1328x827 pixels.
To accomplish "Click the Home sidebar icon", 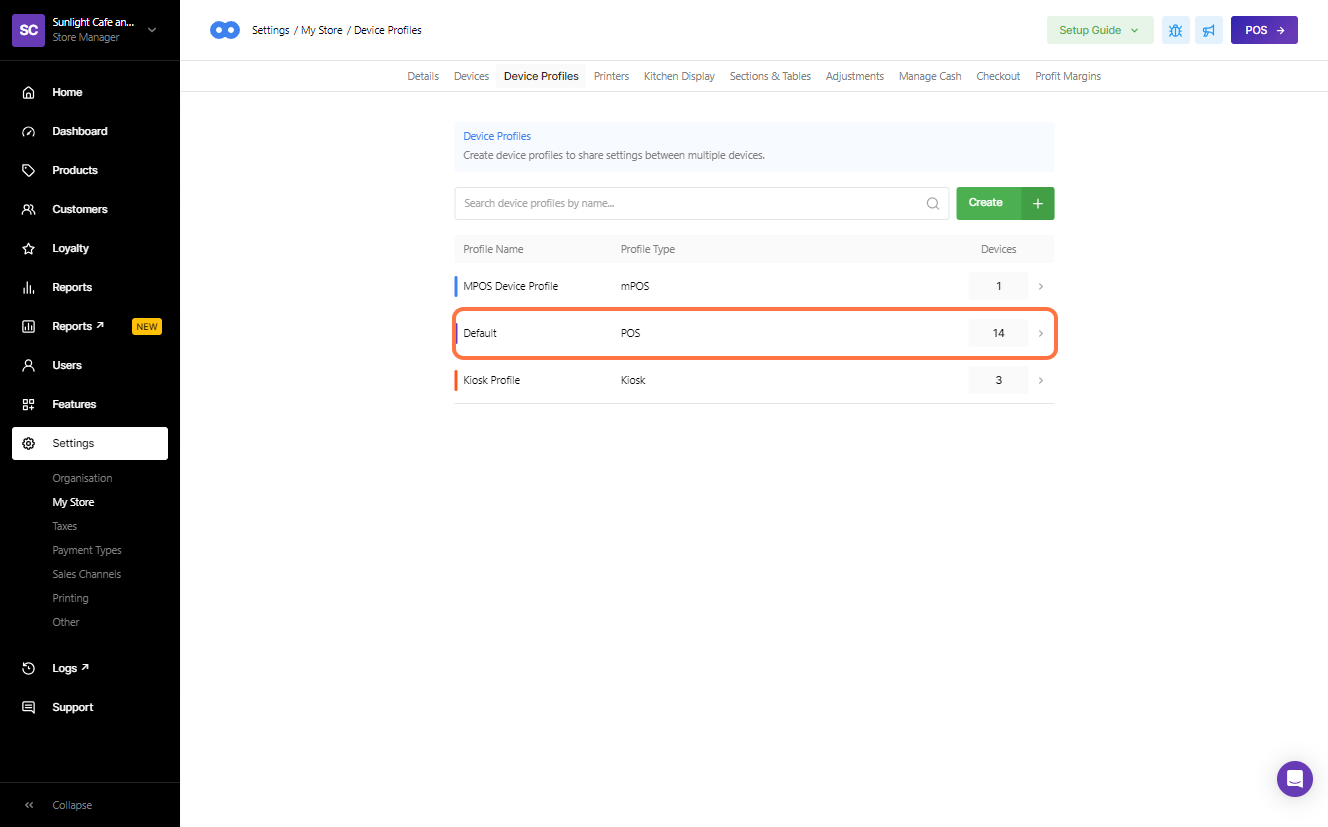I will (x=29, y=92).
